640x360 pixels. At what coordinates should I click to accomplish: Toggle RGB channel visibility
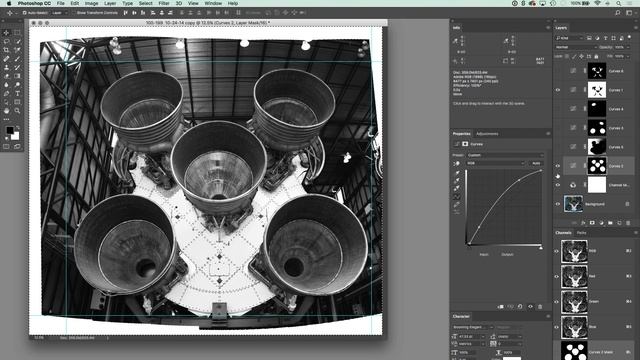click(x=557, y=251)
